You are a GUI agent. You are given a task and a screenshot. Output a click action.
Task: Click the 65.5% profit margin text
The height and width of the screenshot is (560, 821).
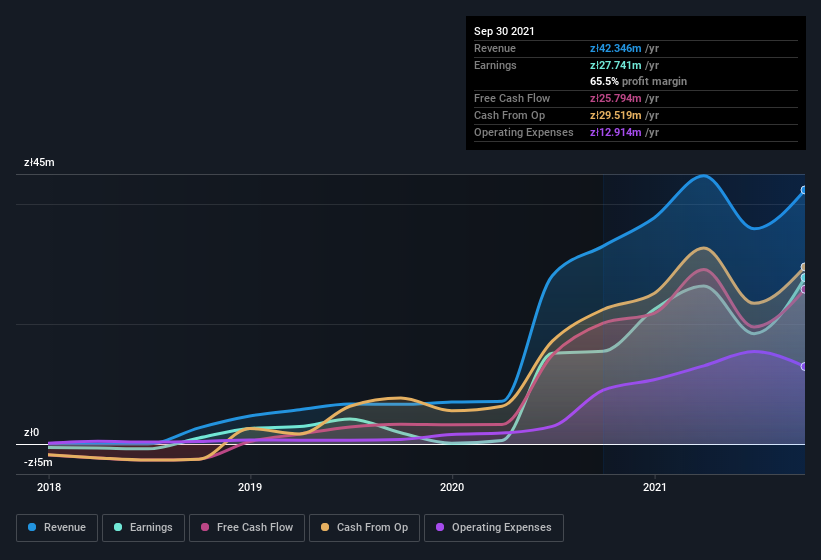coord(638,81)
